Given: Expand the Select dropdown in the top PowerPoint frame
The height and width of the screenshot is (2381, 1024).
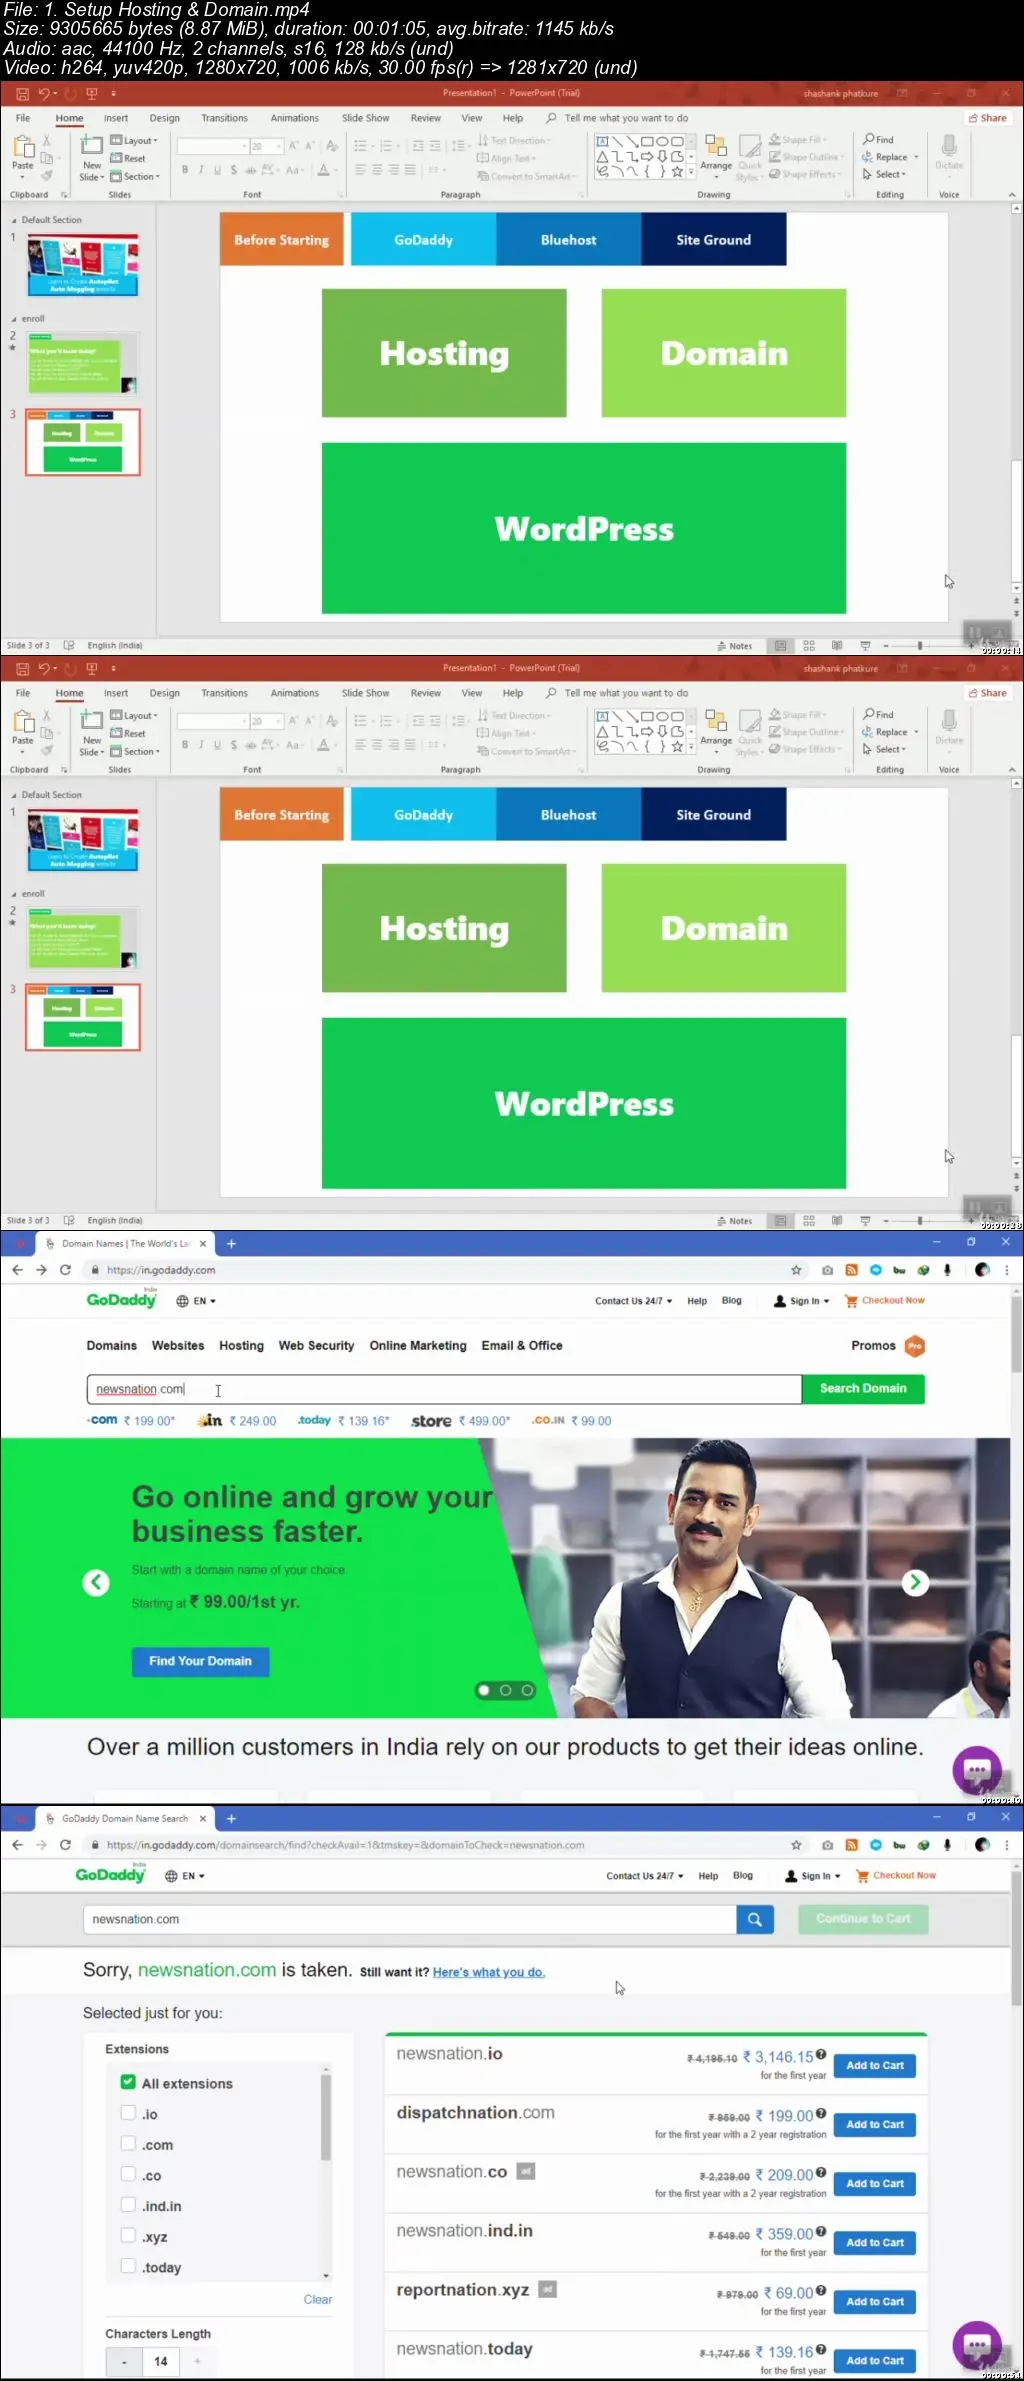Looking at the screenshot, I should click(x=885, y=174).
